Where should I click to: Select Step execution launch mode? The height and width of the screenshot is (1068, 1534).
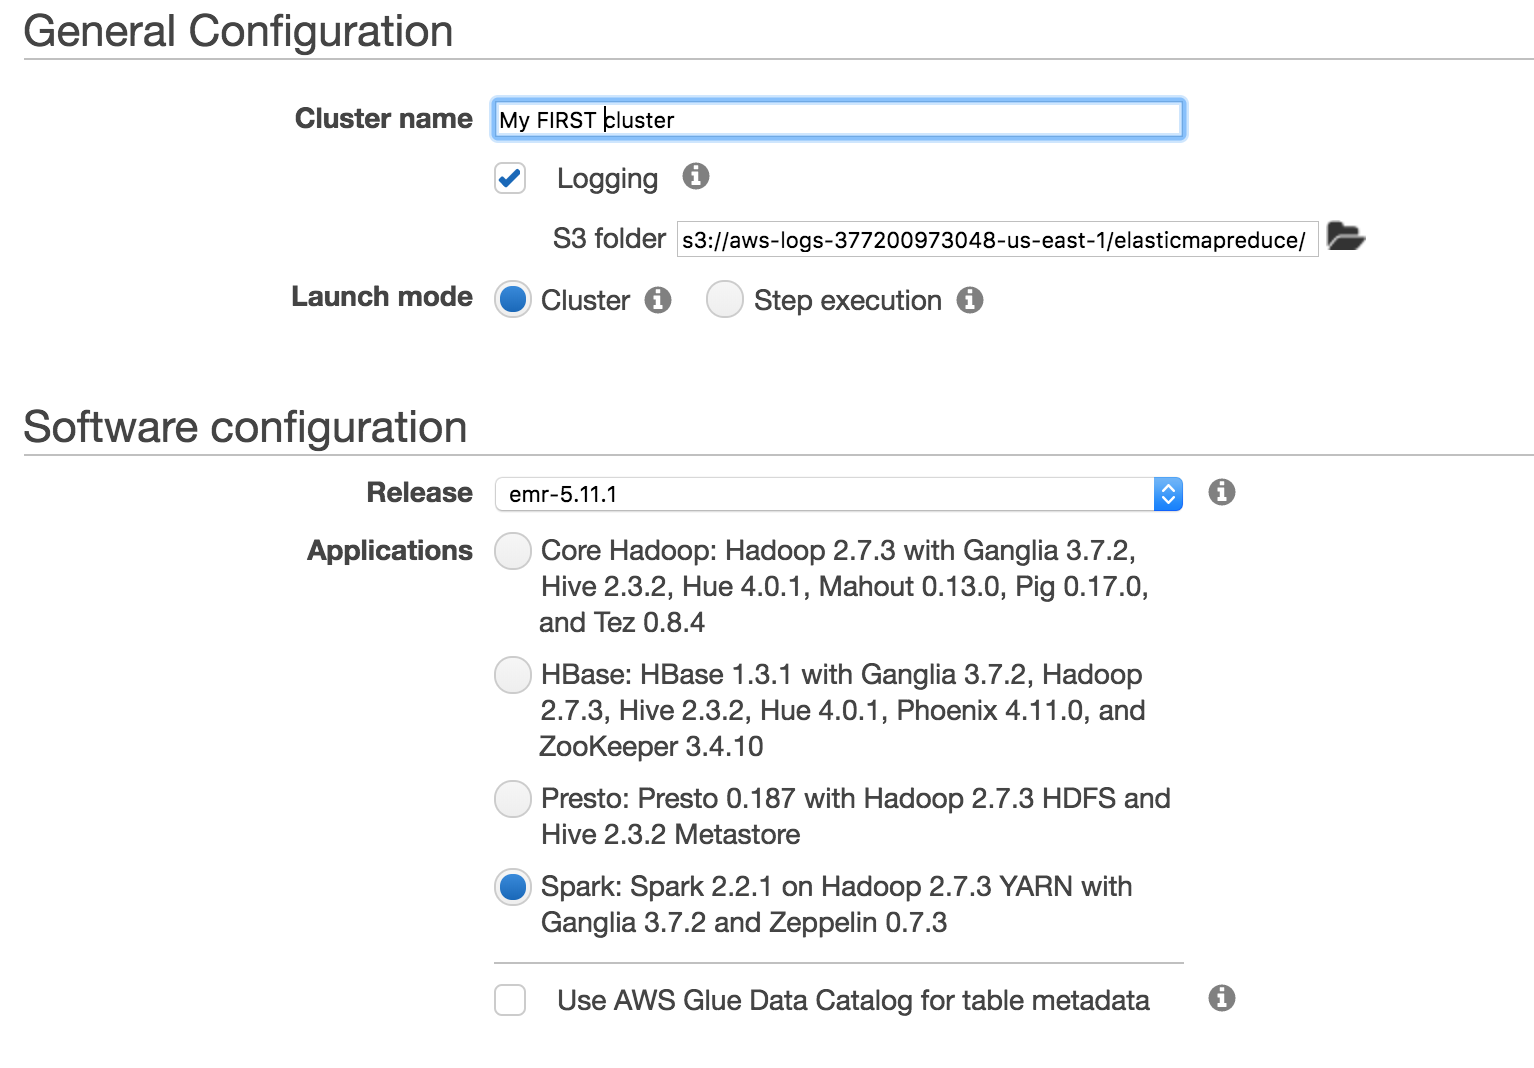pos(725,299)
